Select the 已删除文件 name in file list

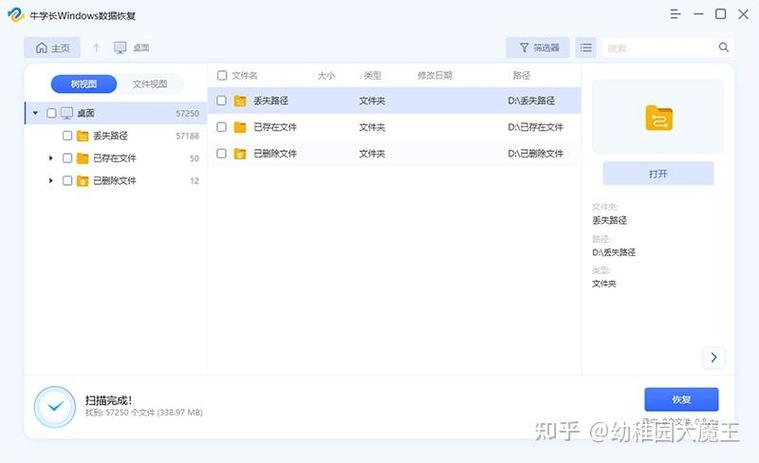[x=275, y=154]
